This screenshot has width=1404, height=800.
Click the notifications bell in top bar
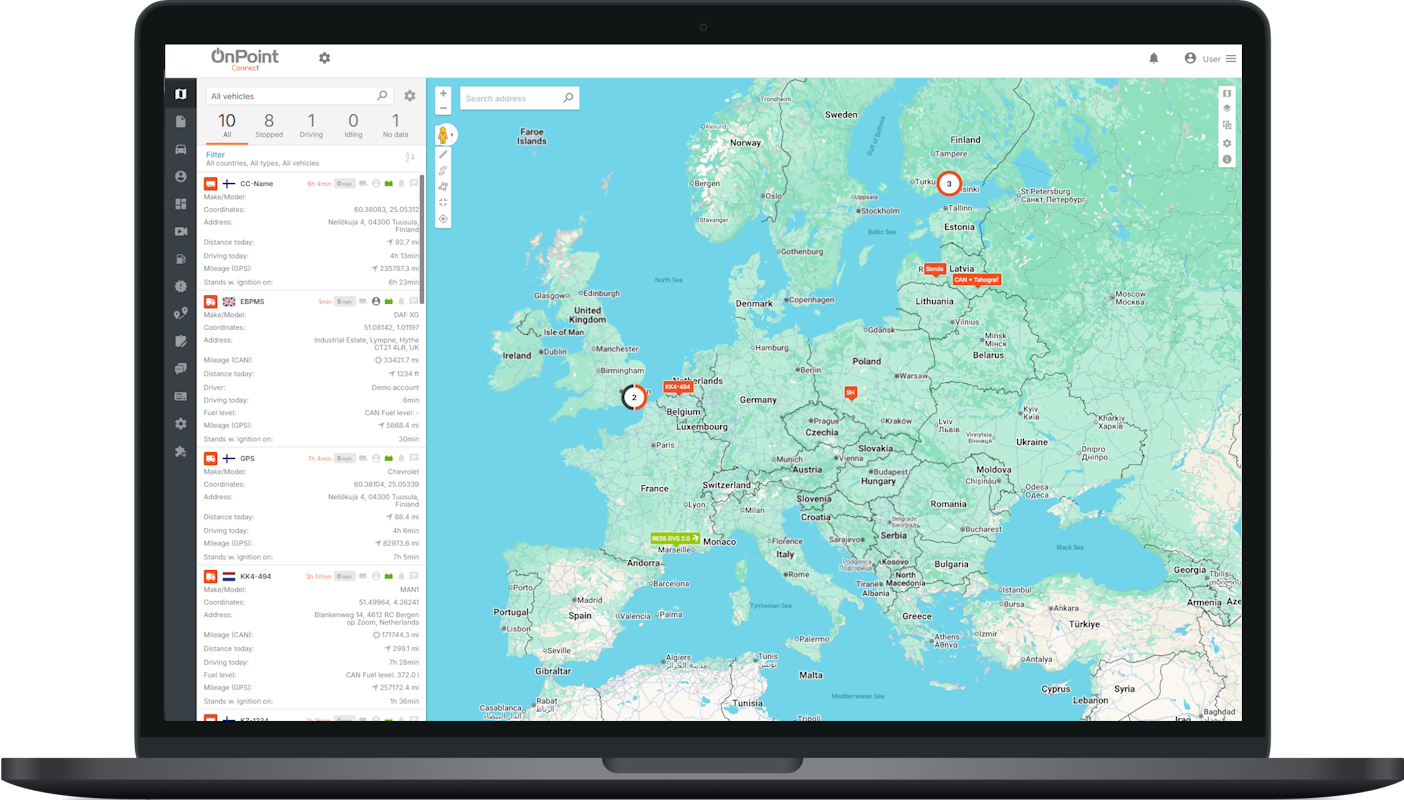(x=1153, y=59)
